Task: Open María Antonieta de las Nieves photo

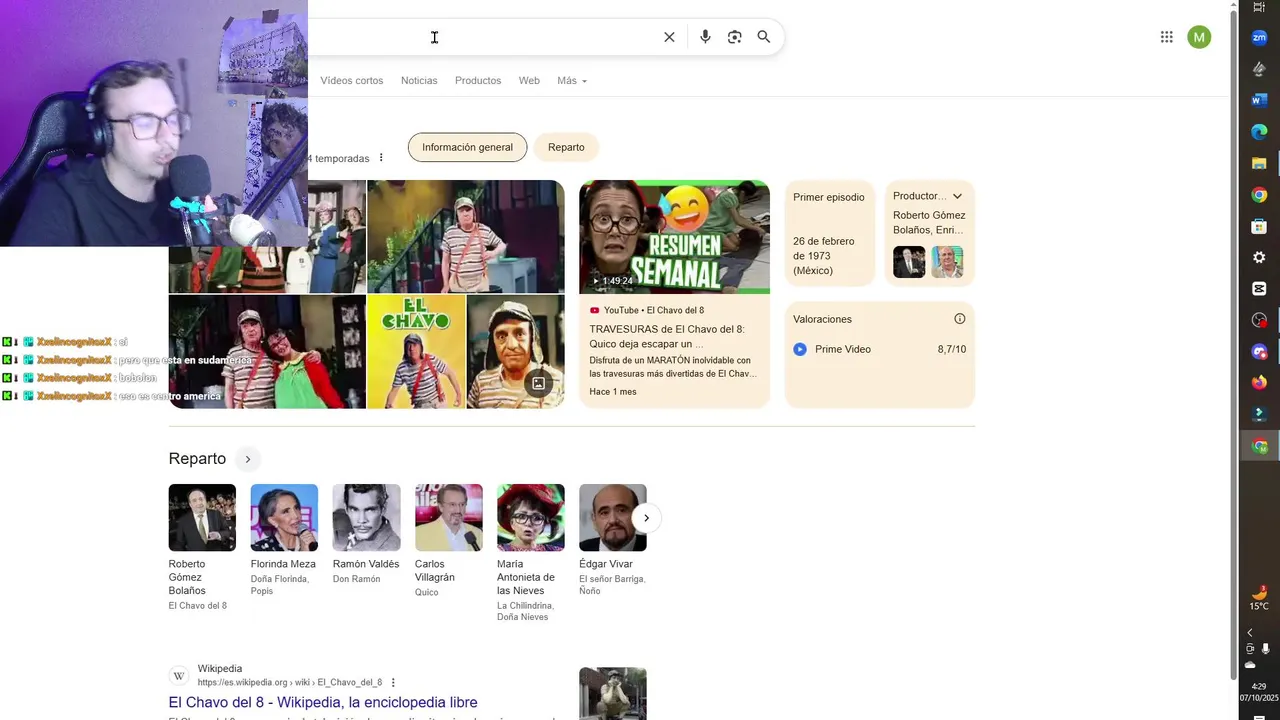Action: tap(531, 518)
